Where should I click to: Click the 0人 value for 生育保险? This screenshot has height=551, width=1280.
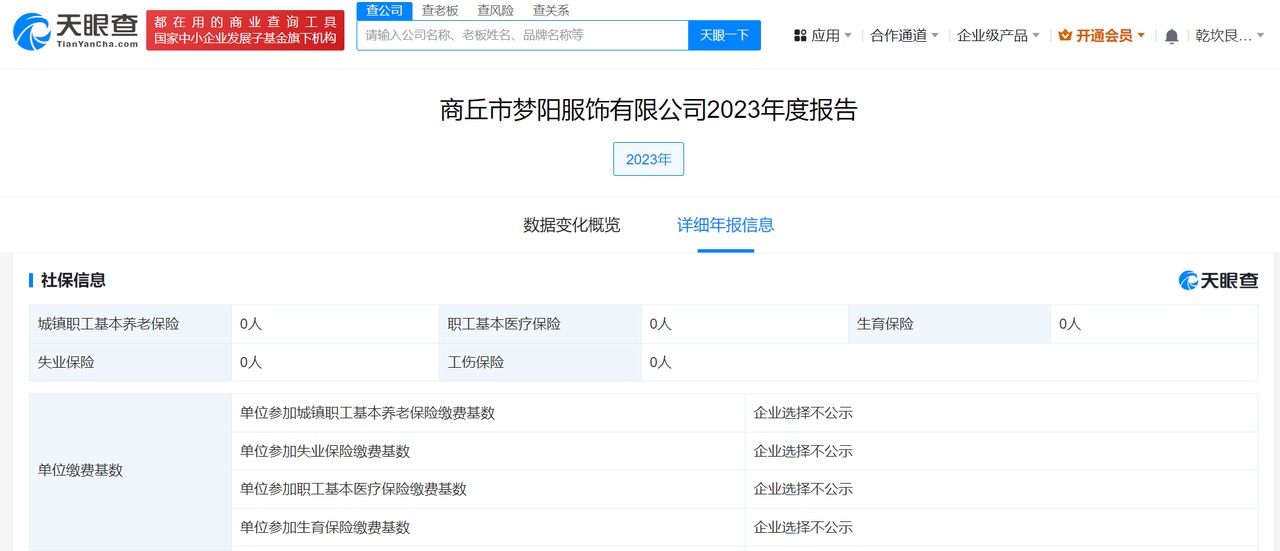click(1070, 324)
